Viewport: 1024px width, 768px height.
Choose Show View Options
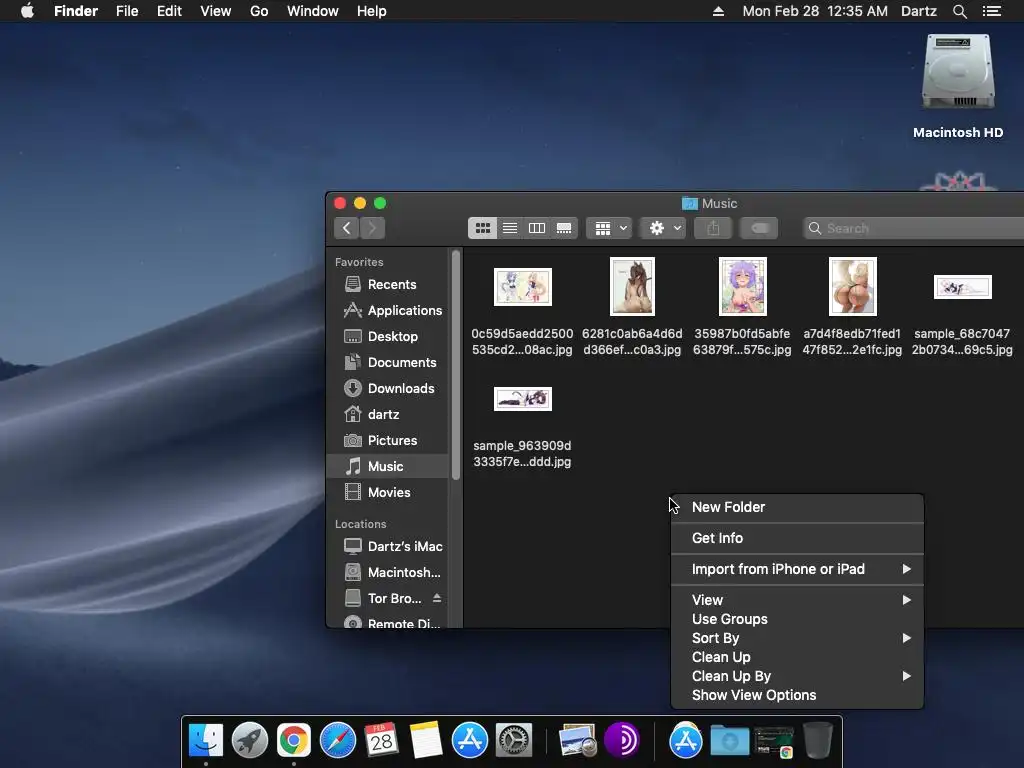click(797, 695)
